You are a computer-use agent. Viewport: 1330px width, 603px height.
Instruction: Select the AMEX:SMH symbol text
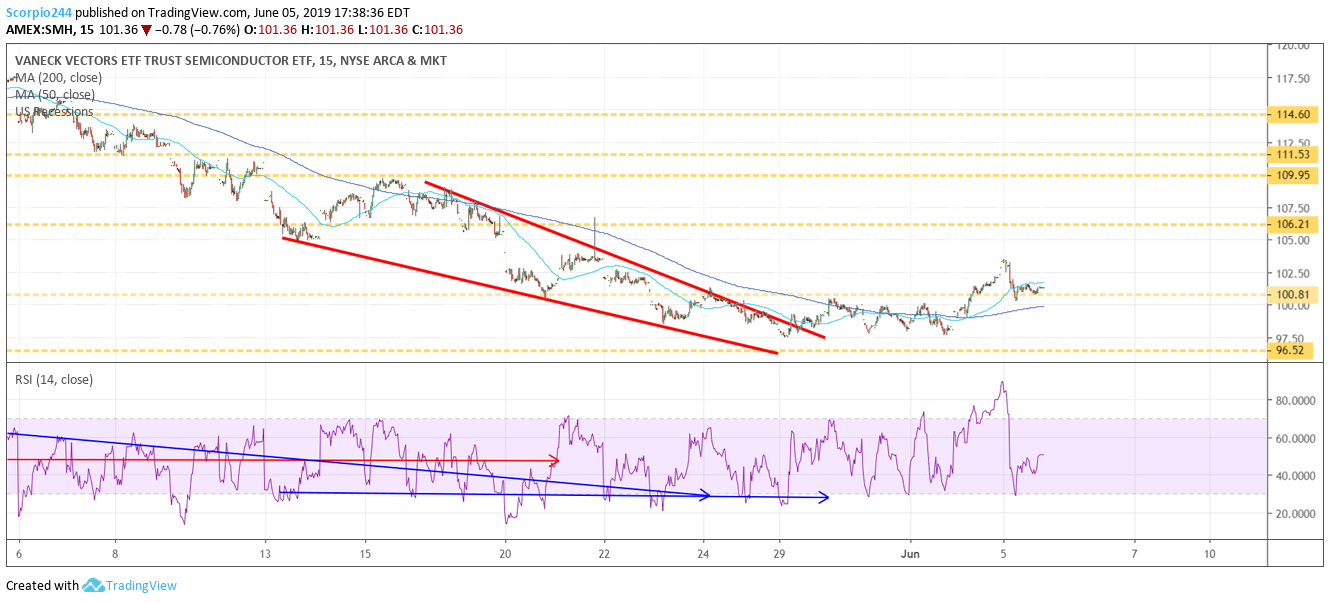pyautogui.click(x=42, y=31)
